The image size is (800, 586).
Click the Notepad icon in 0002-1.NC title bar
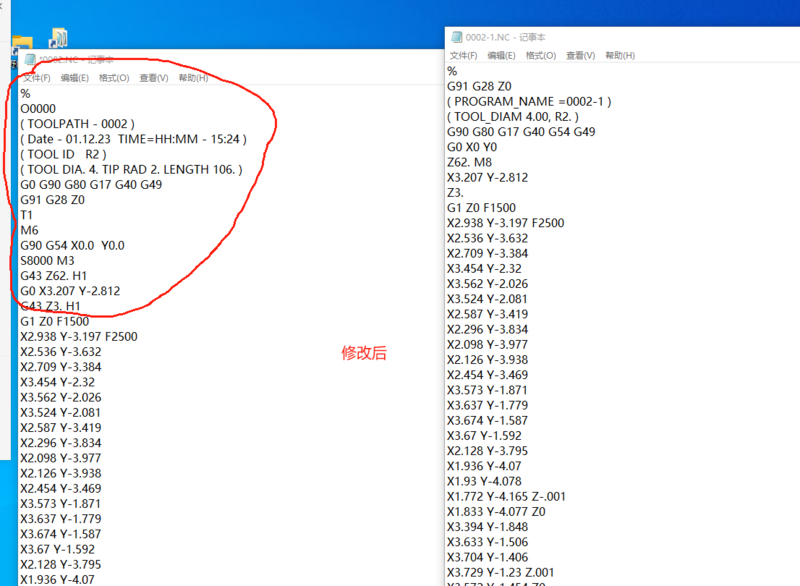coord(456,37)
